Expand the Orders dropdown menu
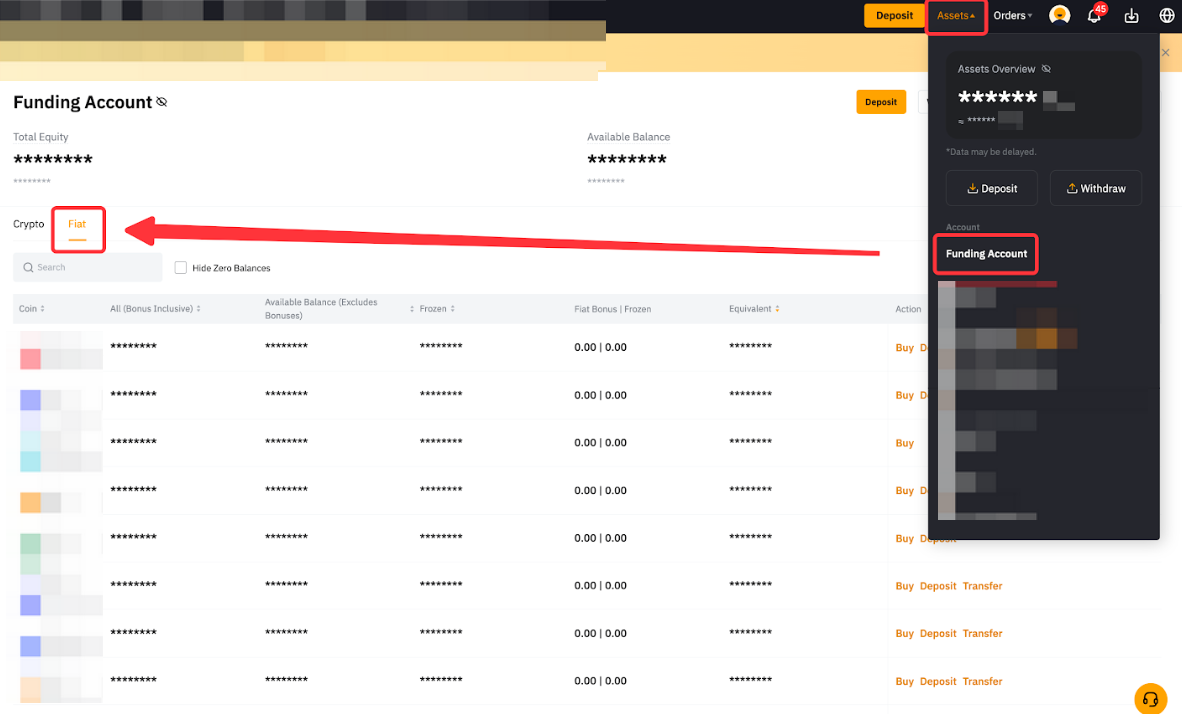This screenshot has width=1182, height=714. 1012,16
